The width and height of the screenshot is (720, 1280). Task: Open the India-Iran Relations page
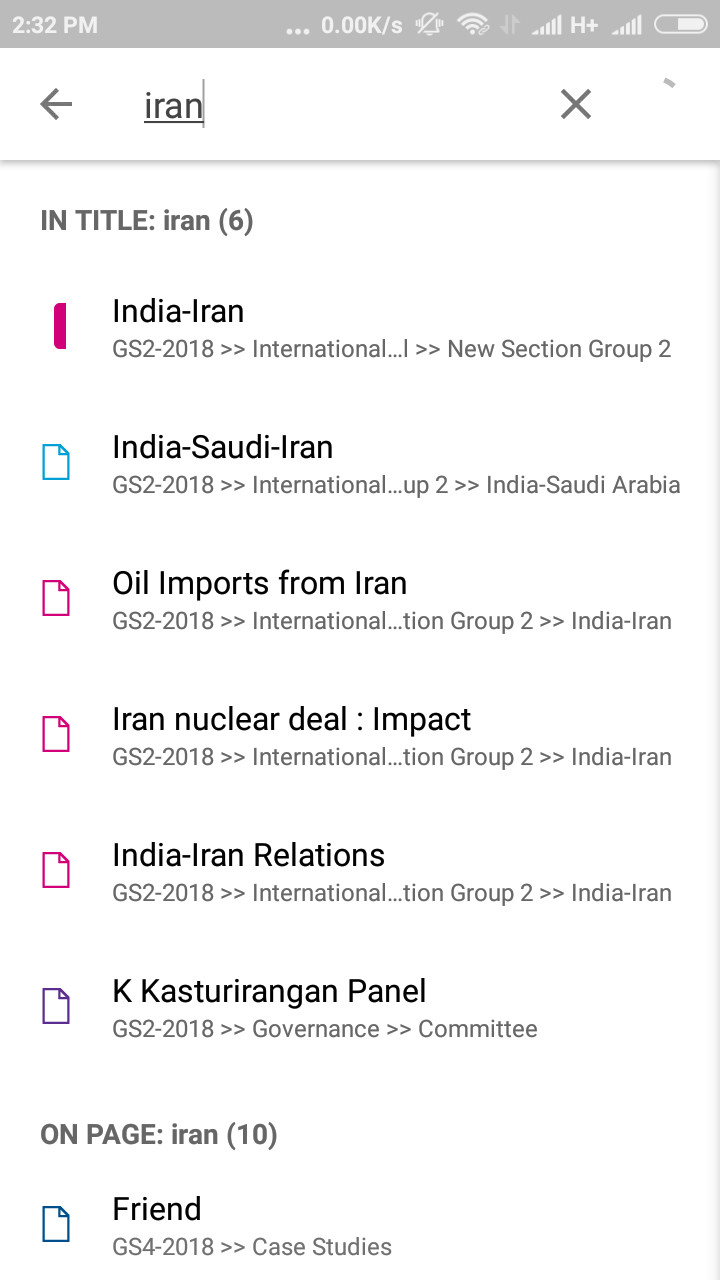pos(390,872)
